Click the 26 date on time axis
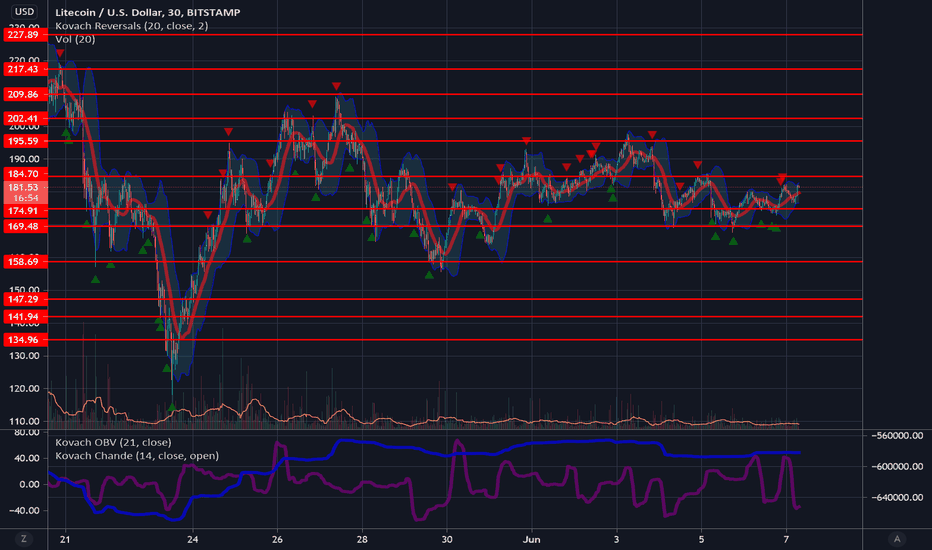 277,539
